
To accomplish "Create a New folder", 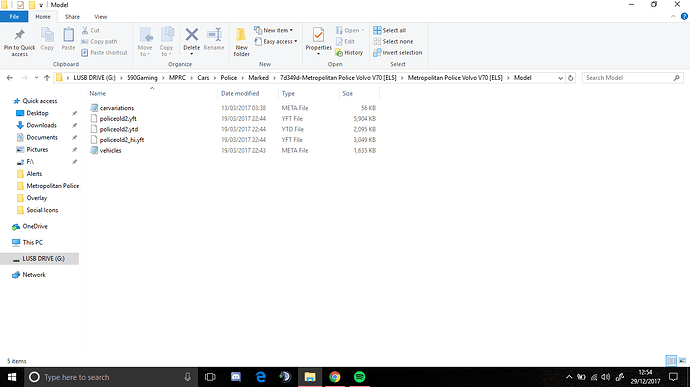I will tap(241, 42).
